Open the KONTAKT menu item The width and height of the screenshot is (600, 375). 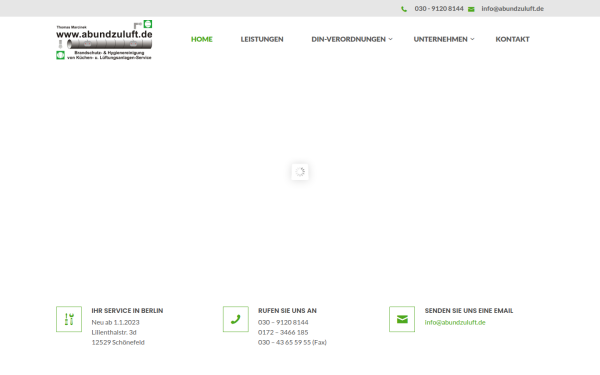coord(512,39)
